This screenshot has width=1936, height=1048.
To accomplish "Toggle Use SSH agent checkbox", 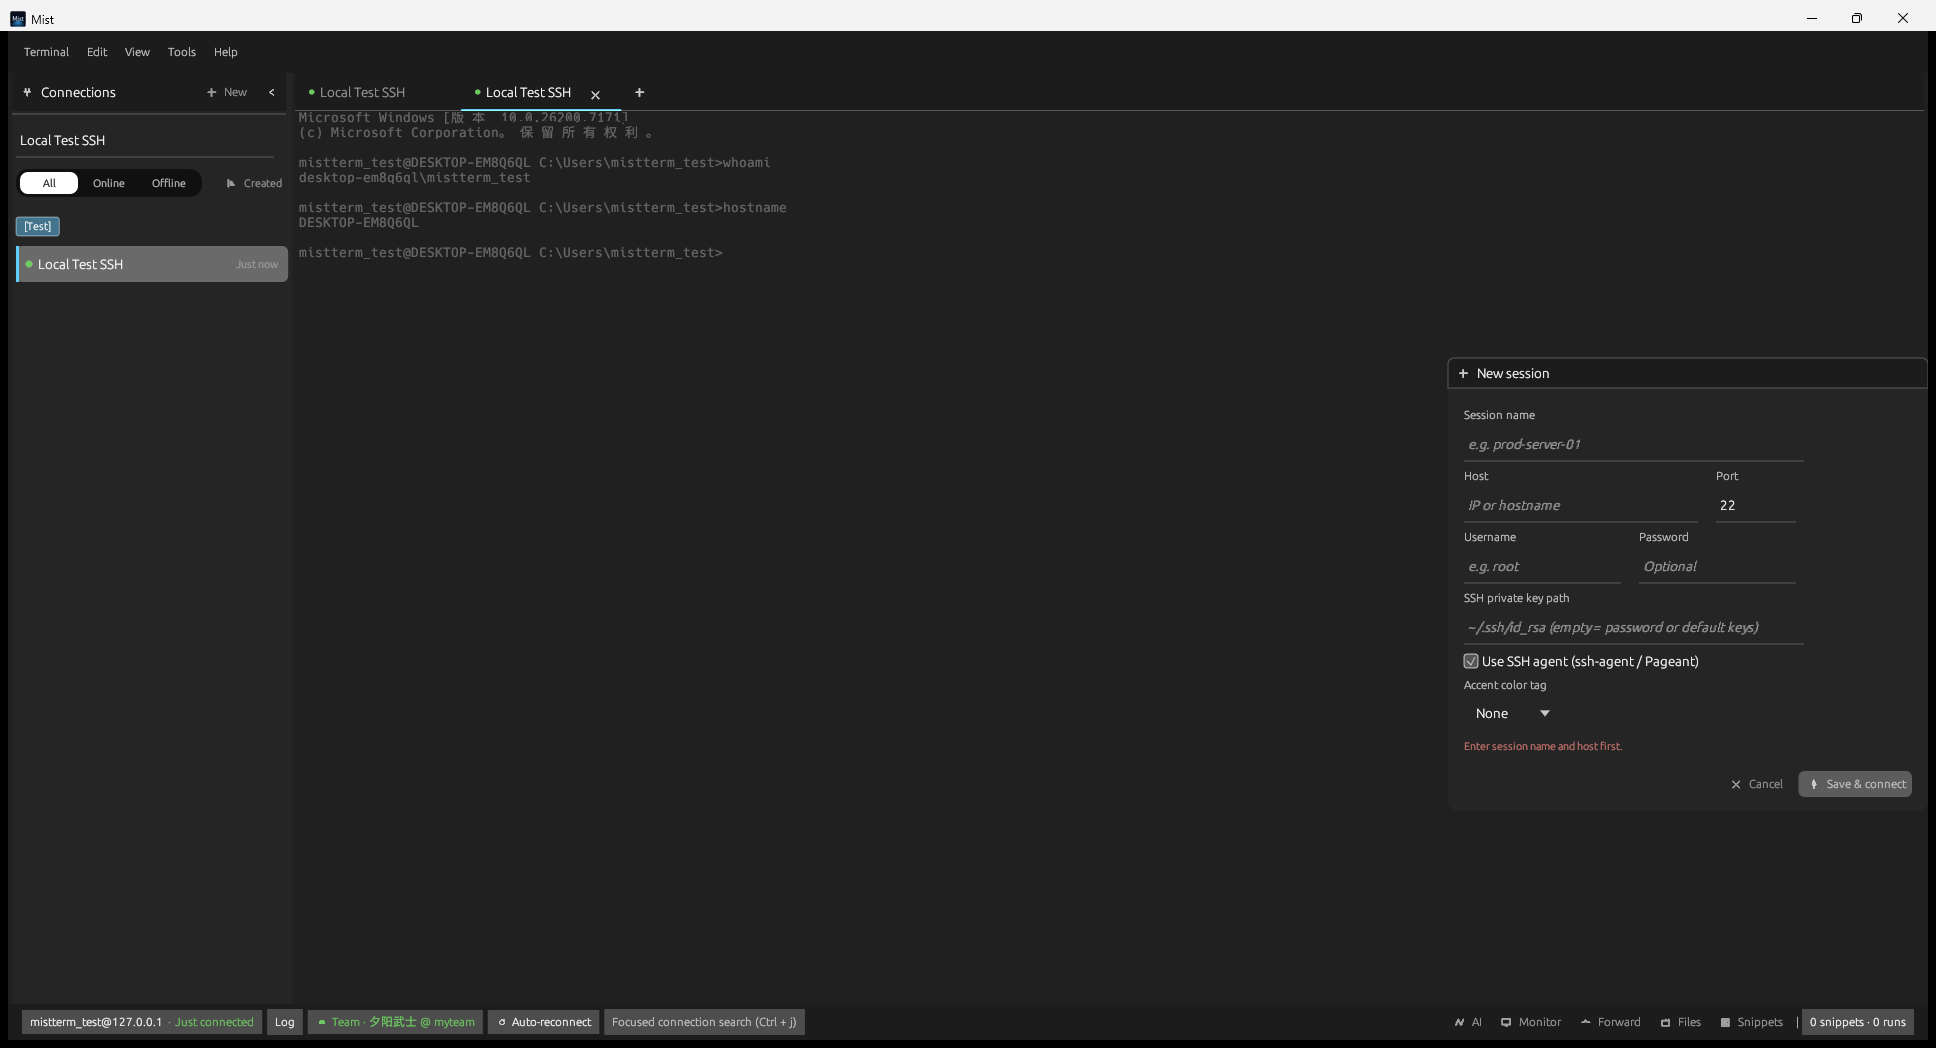I will click(x=1471, y=661).
